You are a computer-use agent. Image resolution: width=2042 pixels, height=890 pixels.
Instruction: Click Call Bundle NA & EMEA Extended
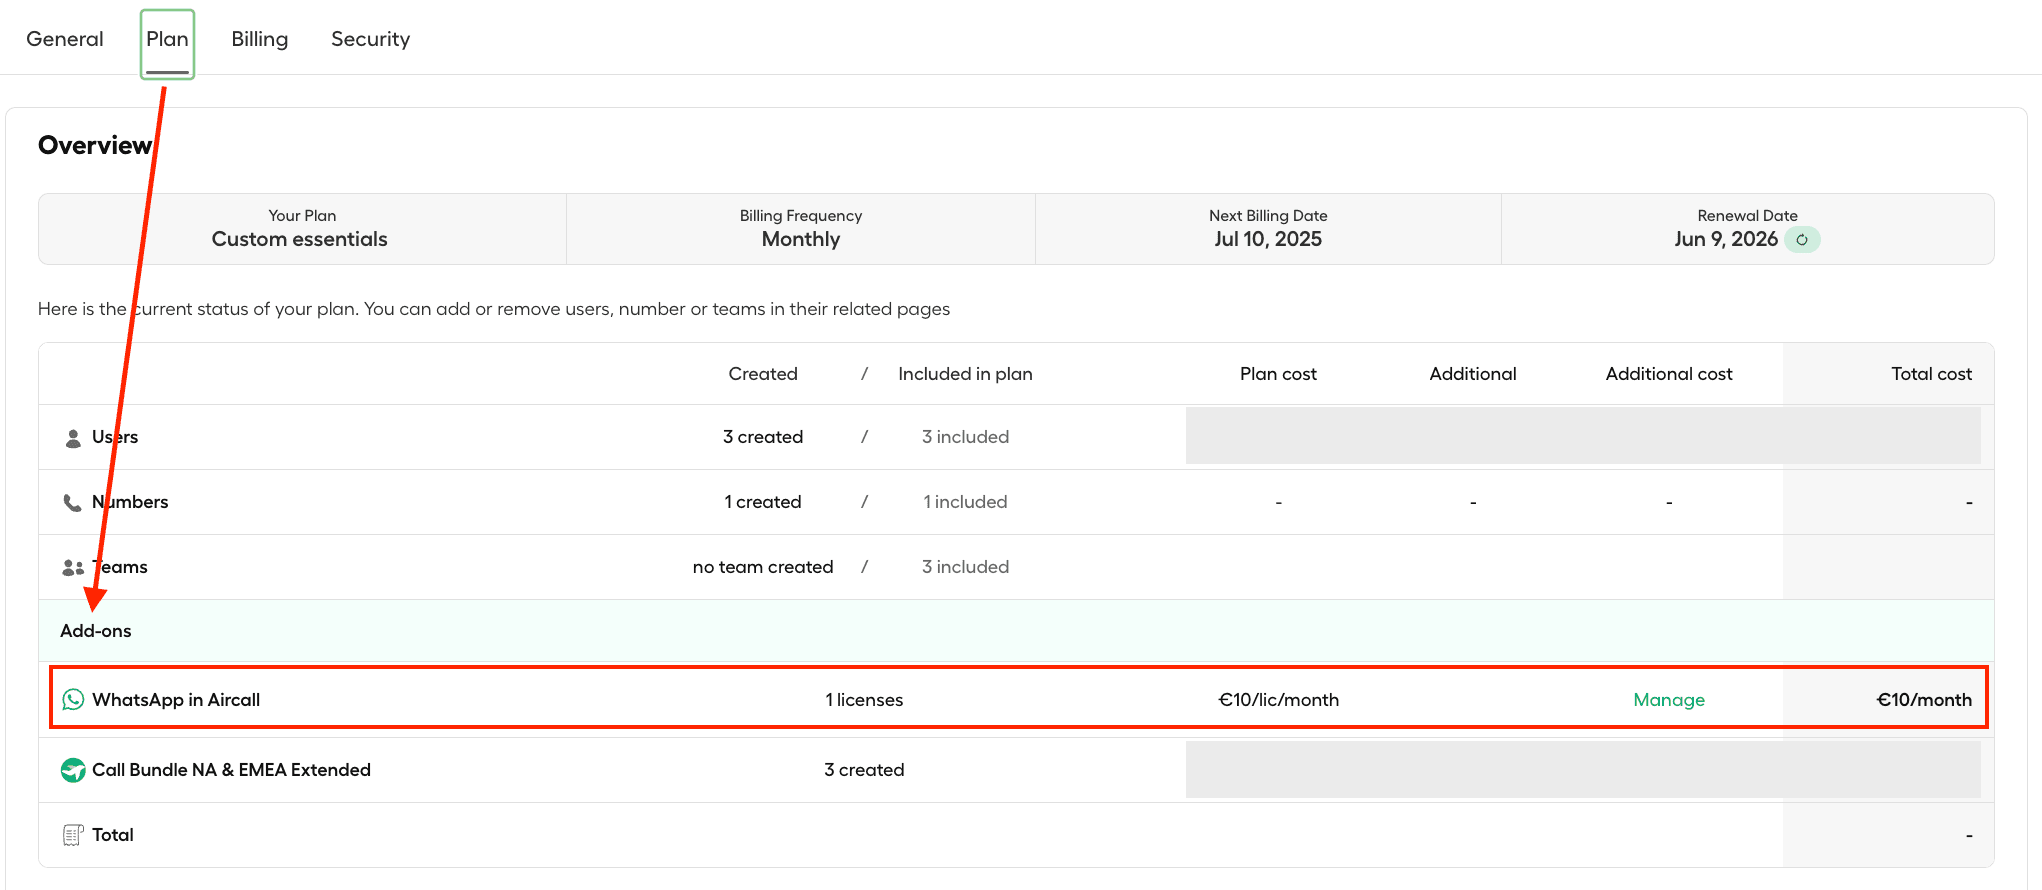(231, 770)
